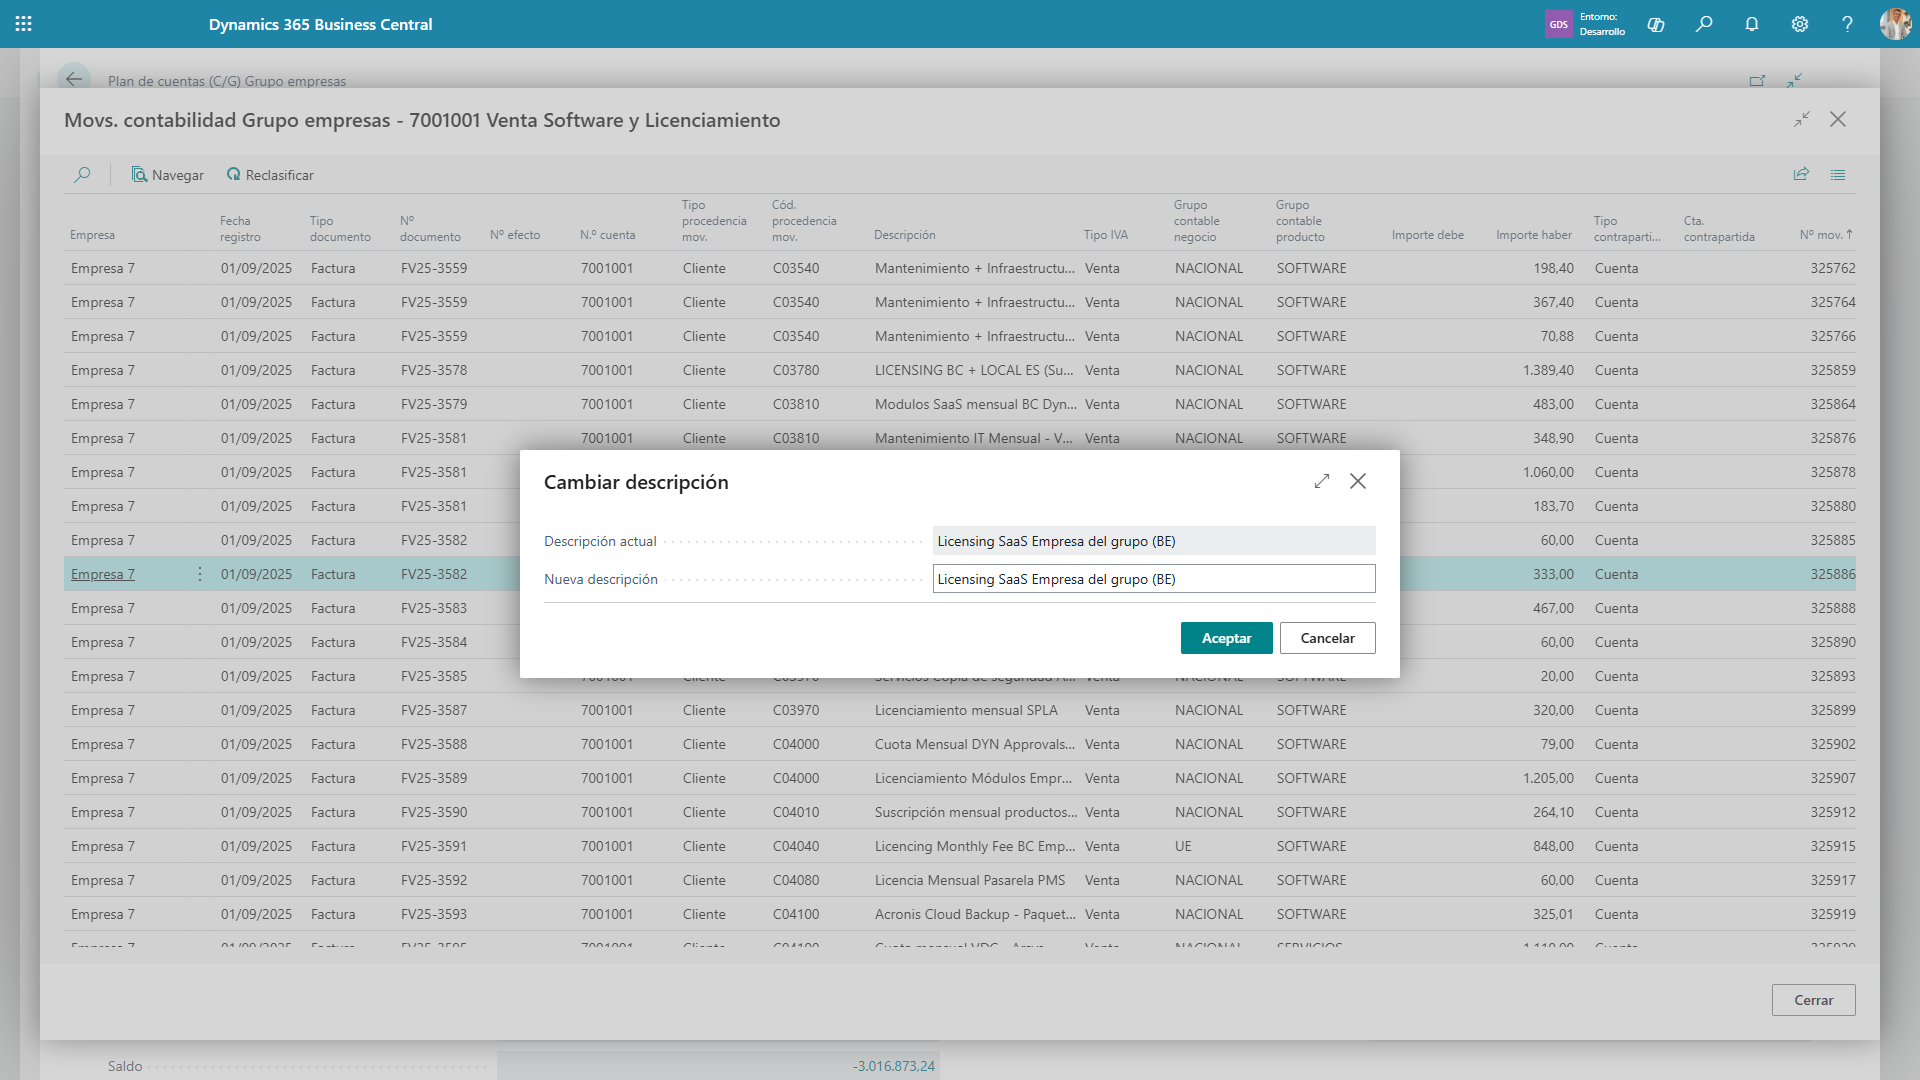Select document cell FV25-3578

coord(434,370)
